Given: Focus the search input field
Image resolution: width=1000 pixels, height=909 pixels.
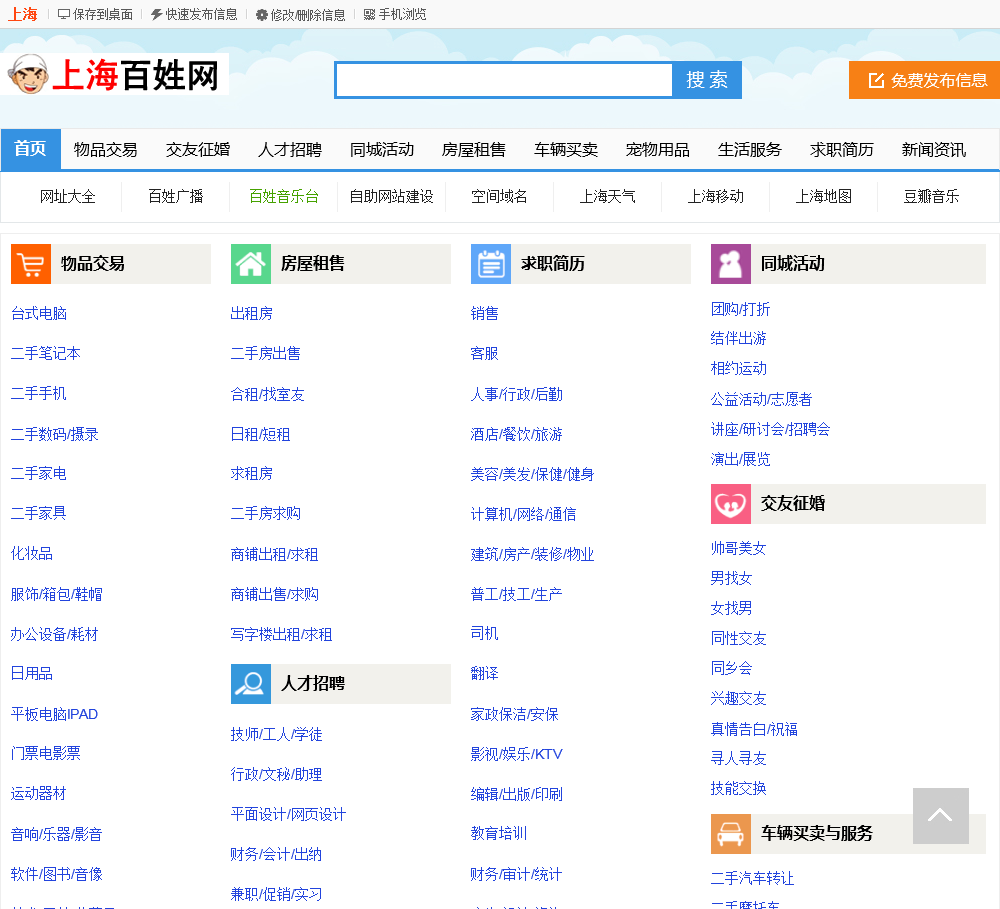Looking at the screenshot, I should pos(503,80).
